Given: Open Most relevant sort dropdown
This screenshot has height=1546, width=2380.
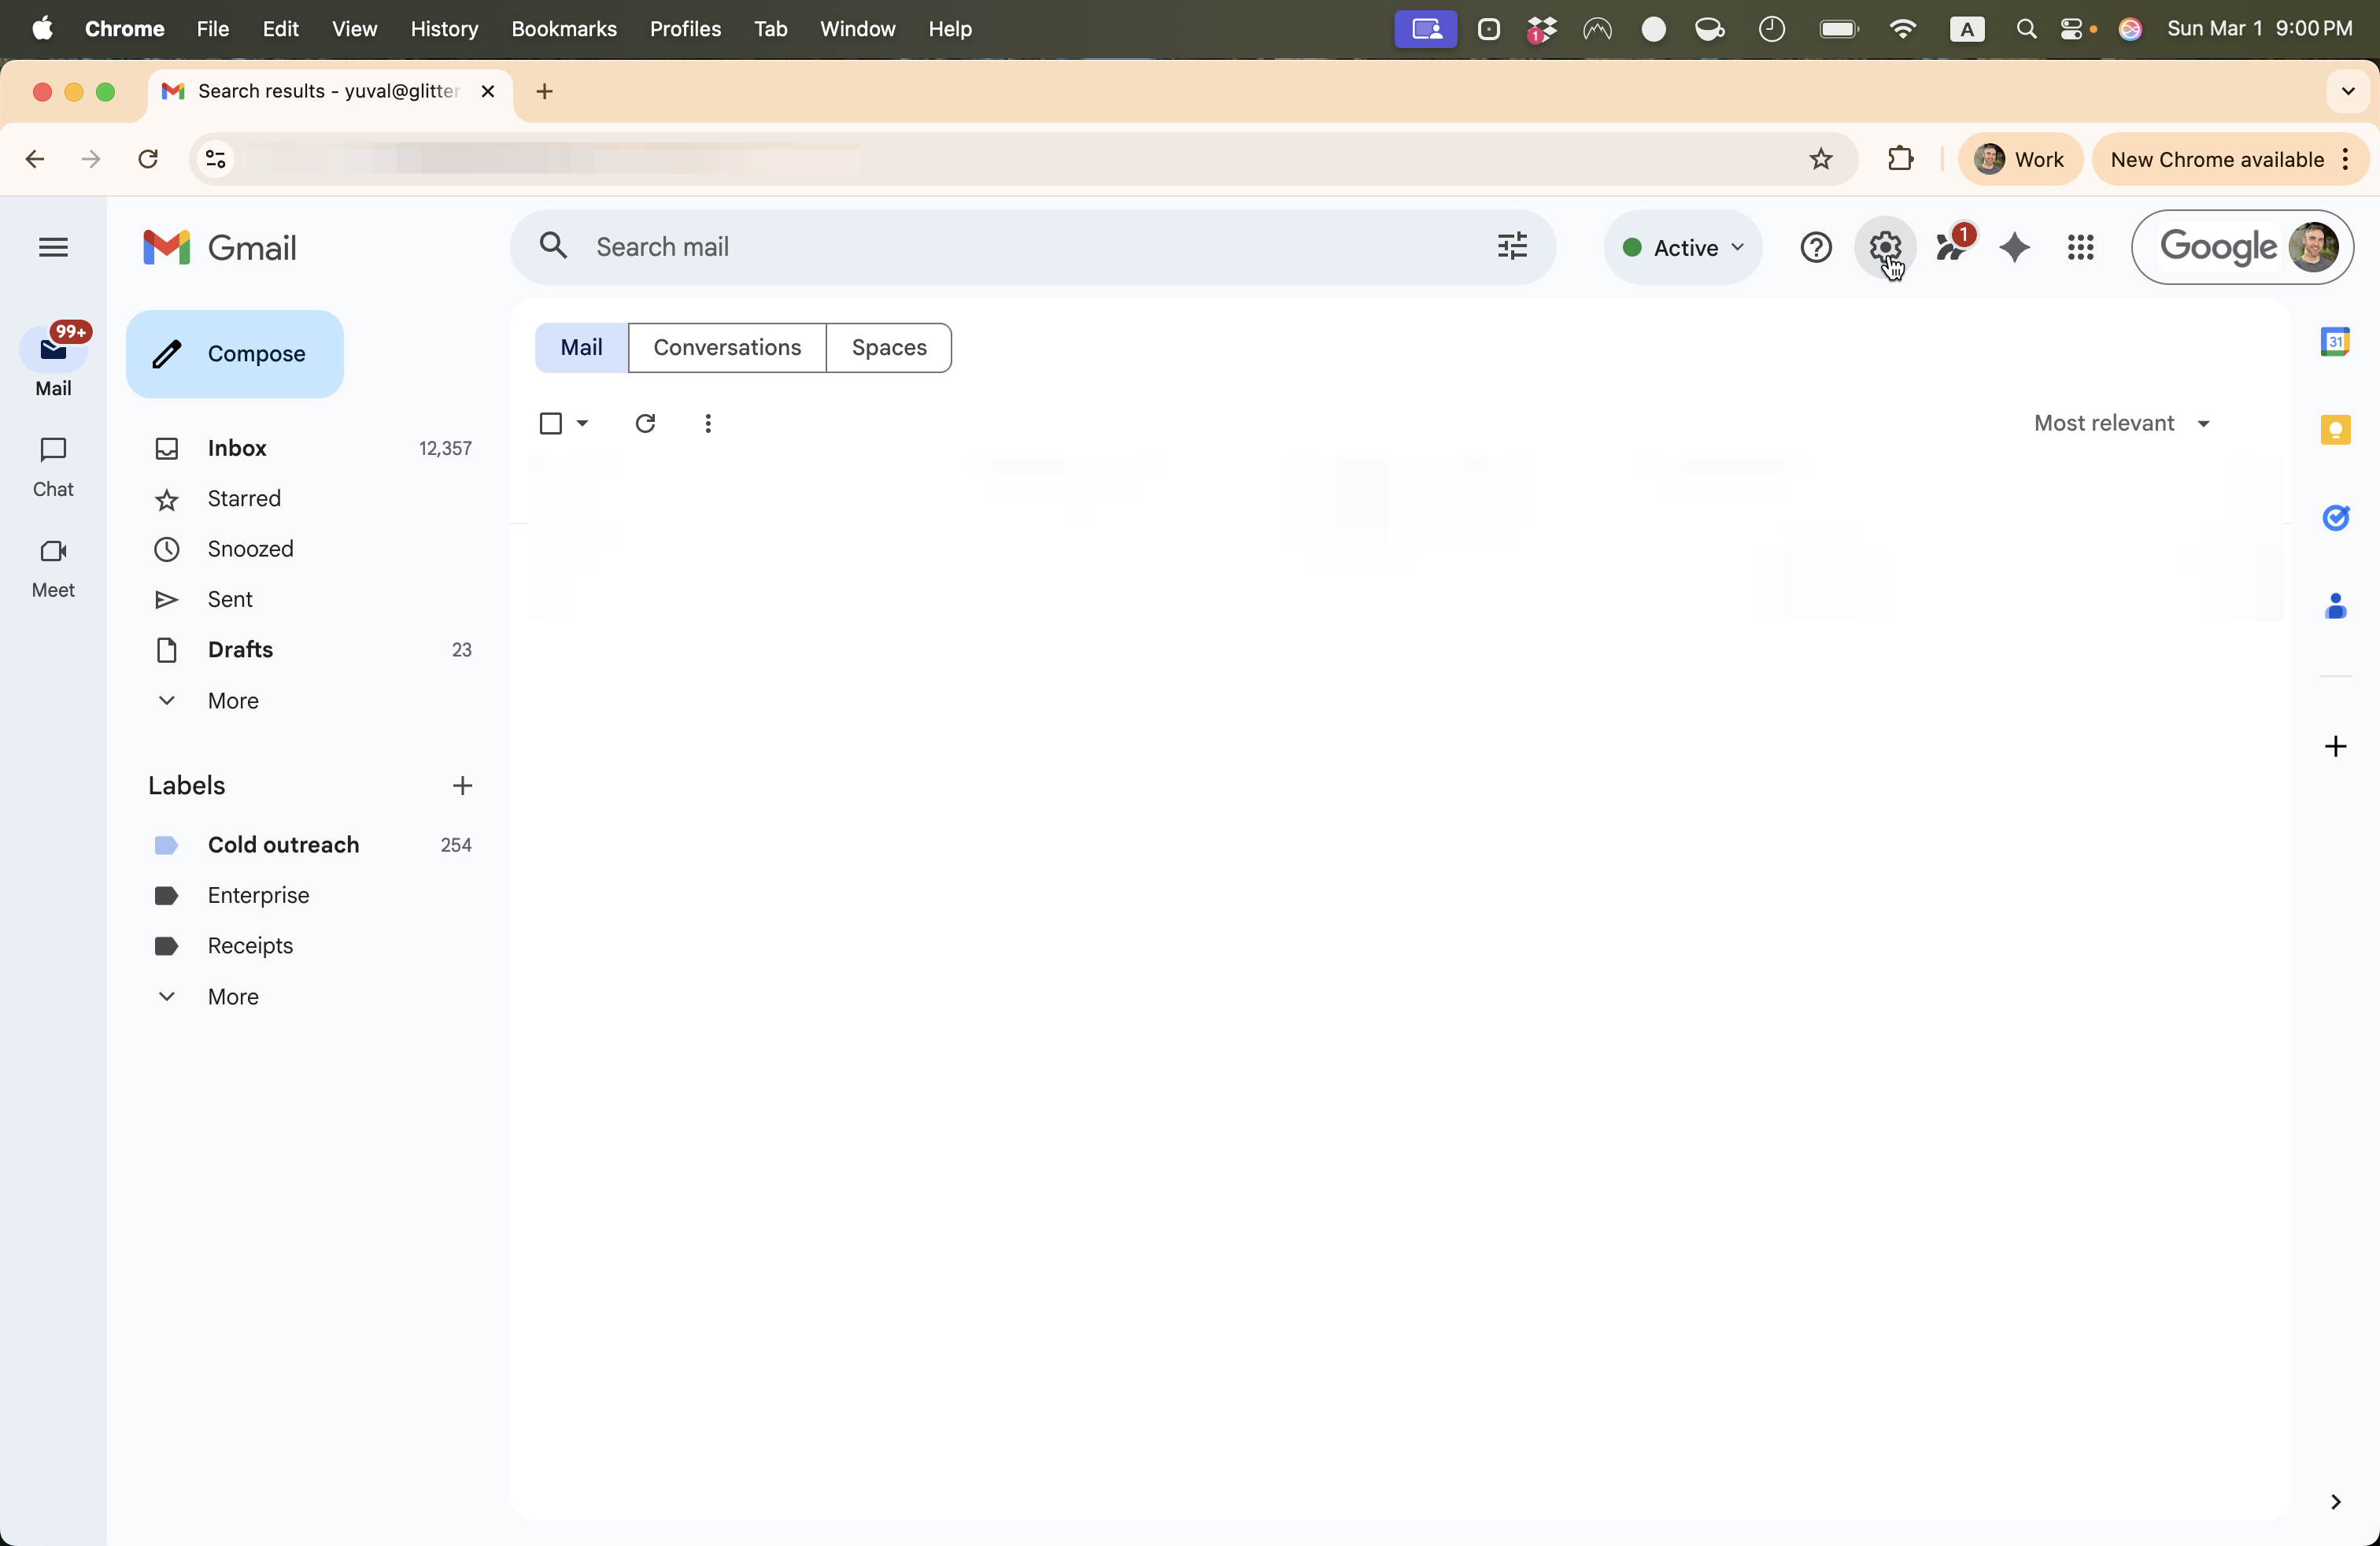Looking at the screenshot, I should point(2121,423).
